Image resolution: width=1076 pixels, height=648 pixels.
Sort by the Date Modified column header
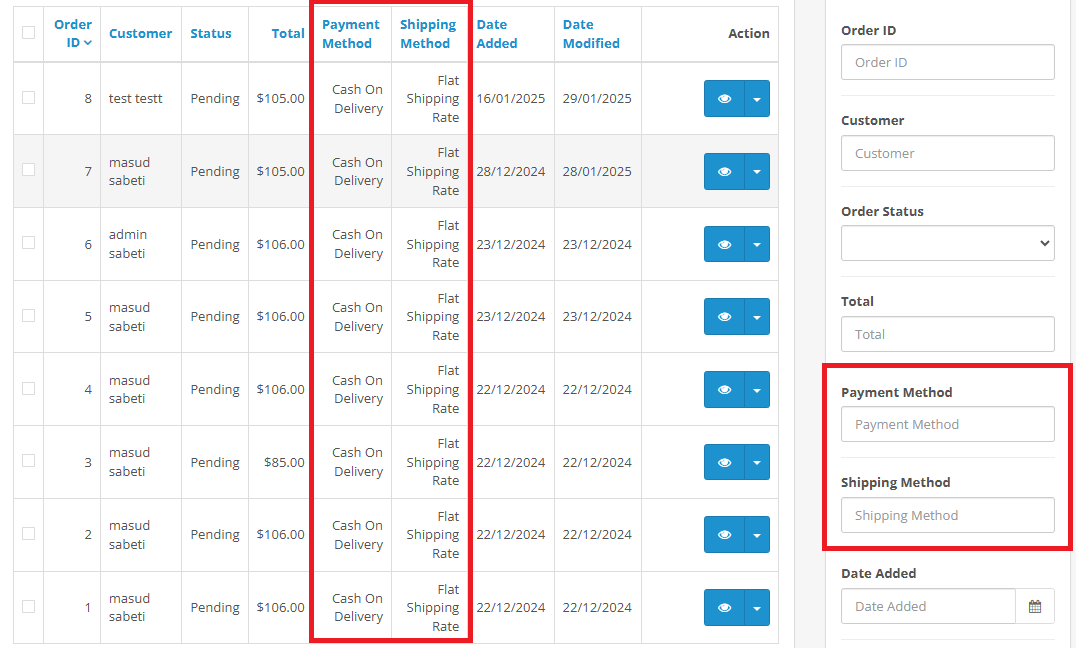(x=591, y=34)
